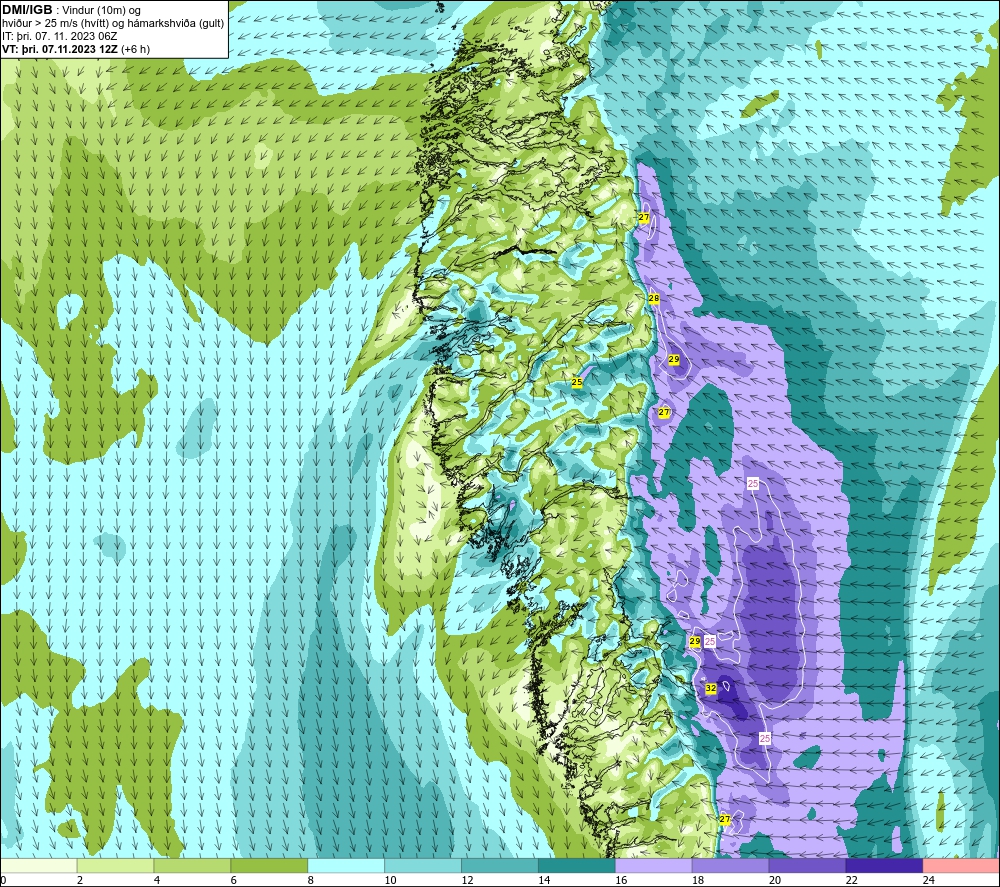
Task: Click the 'IT: þri. 07. 11. 2023 06Z' line
Action: [59, 36]
